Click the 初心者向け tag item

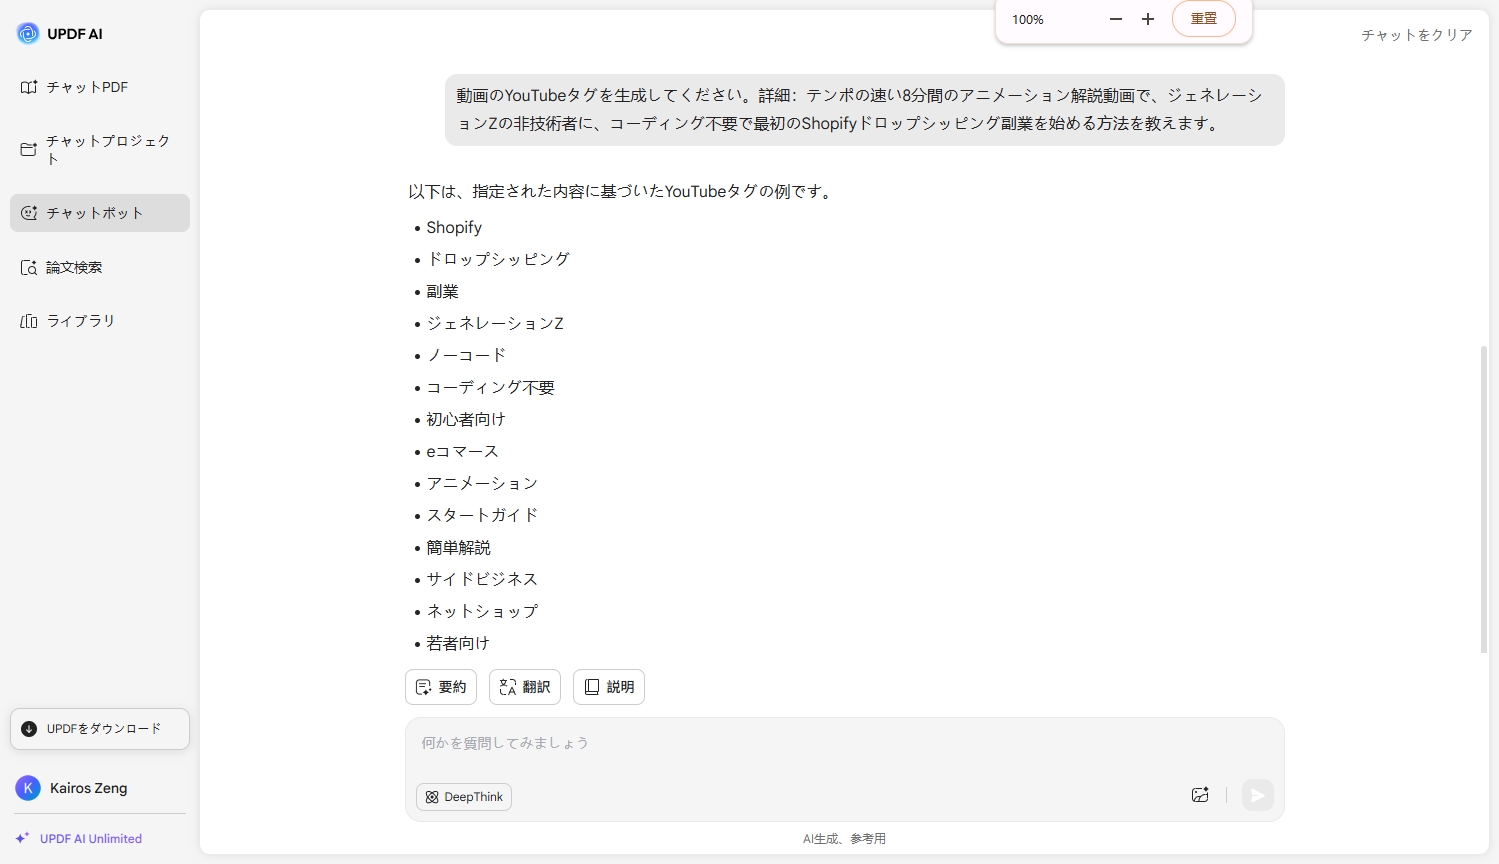click(x=466, y=419)
